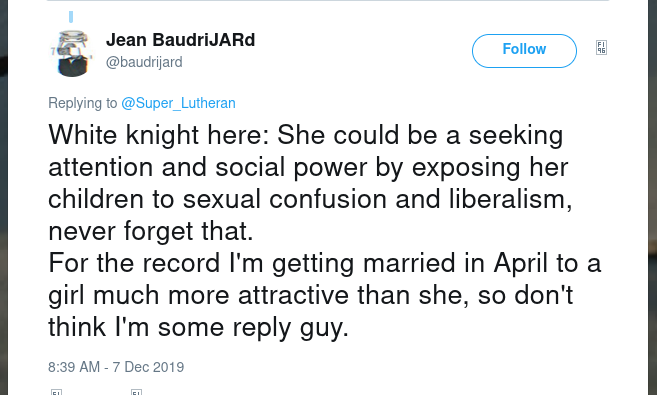Click the reply icon below the timestamp
The height and width of the screenshot is (395, 657).
[56, 392]
